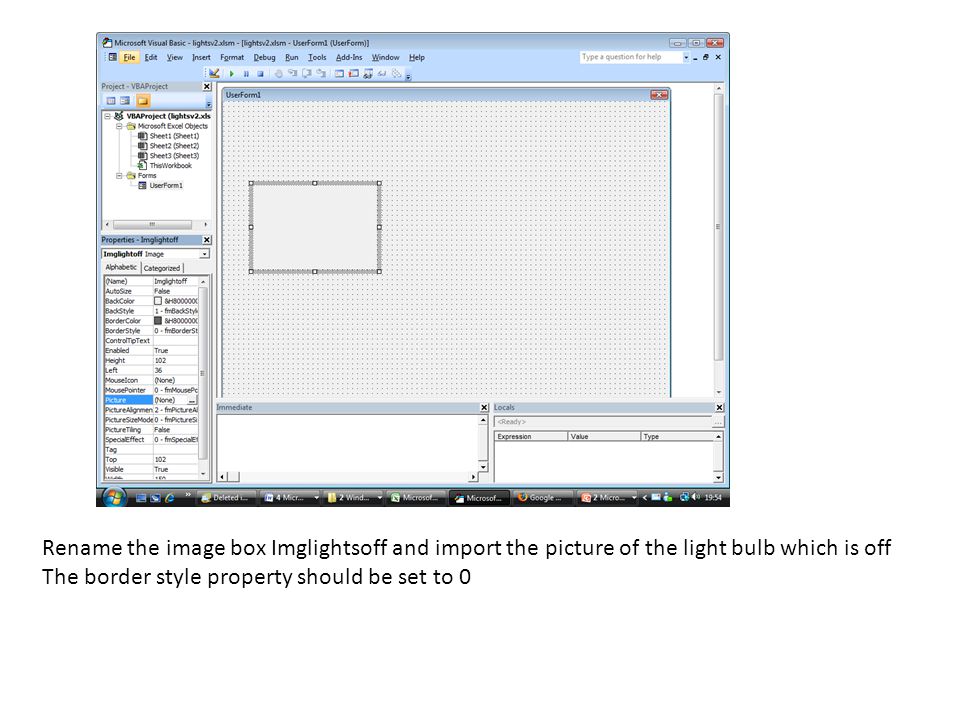The height and width of the screenshot is (720, 960).
Task: Click the Call Stack toolbar icon
Action: point(396,73)
